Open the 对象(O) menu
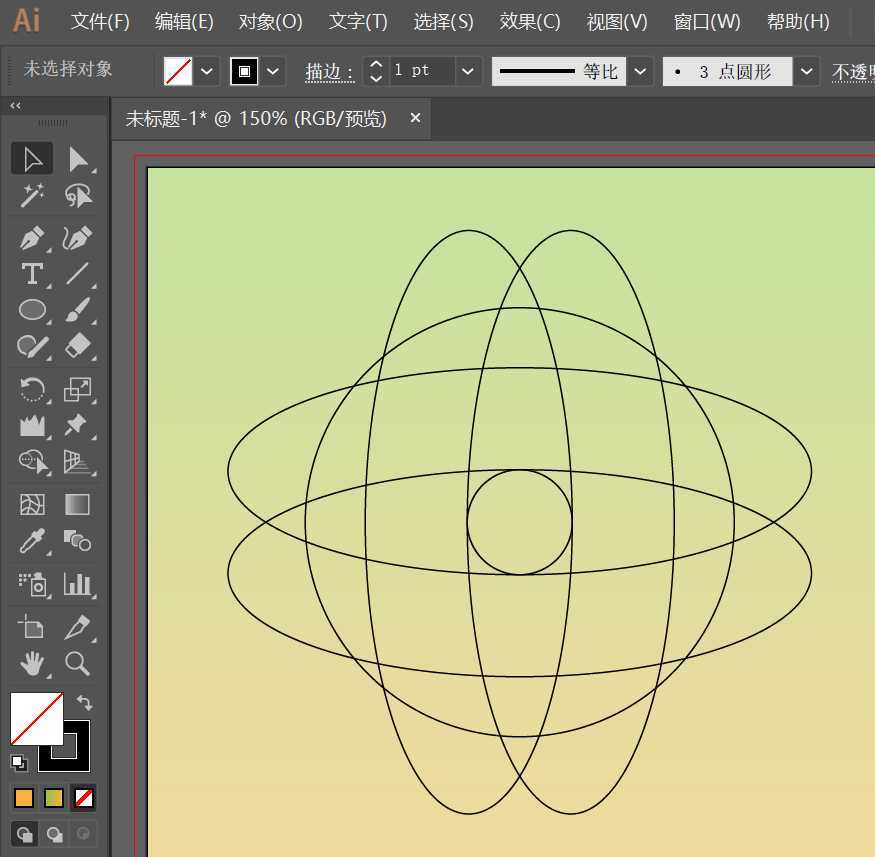Screen dimensions: 875x857 [x=270, y=21]
